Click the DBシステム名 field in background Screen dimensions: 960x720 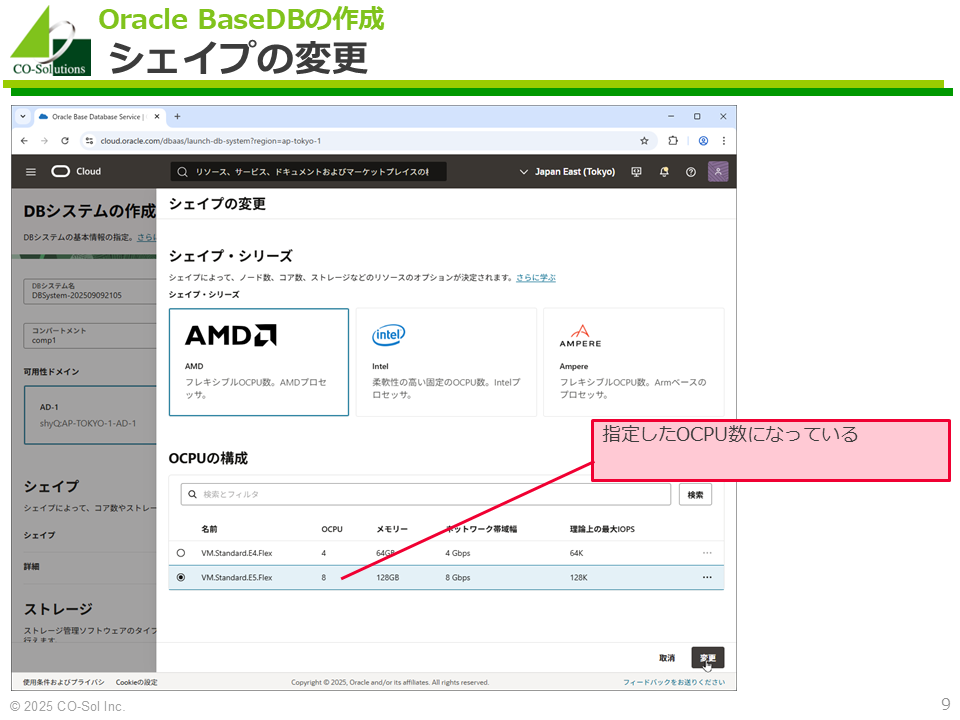pyautogui.click(x=90, y=291)
